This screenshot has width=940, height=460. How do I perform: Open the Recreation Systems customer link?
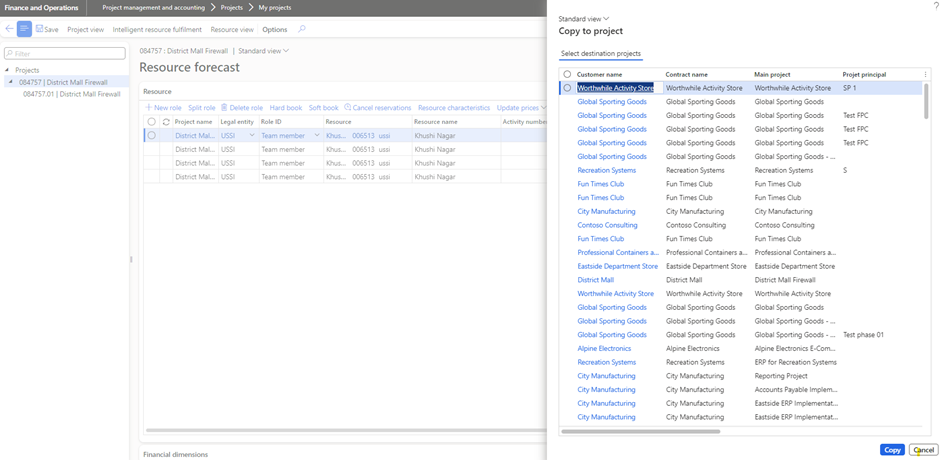point(606,170)
